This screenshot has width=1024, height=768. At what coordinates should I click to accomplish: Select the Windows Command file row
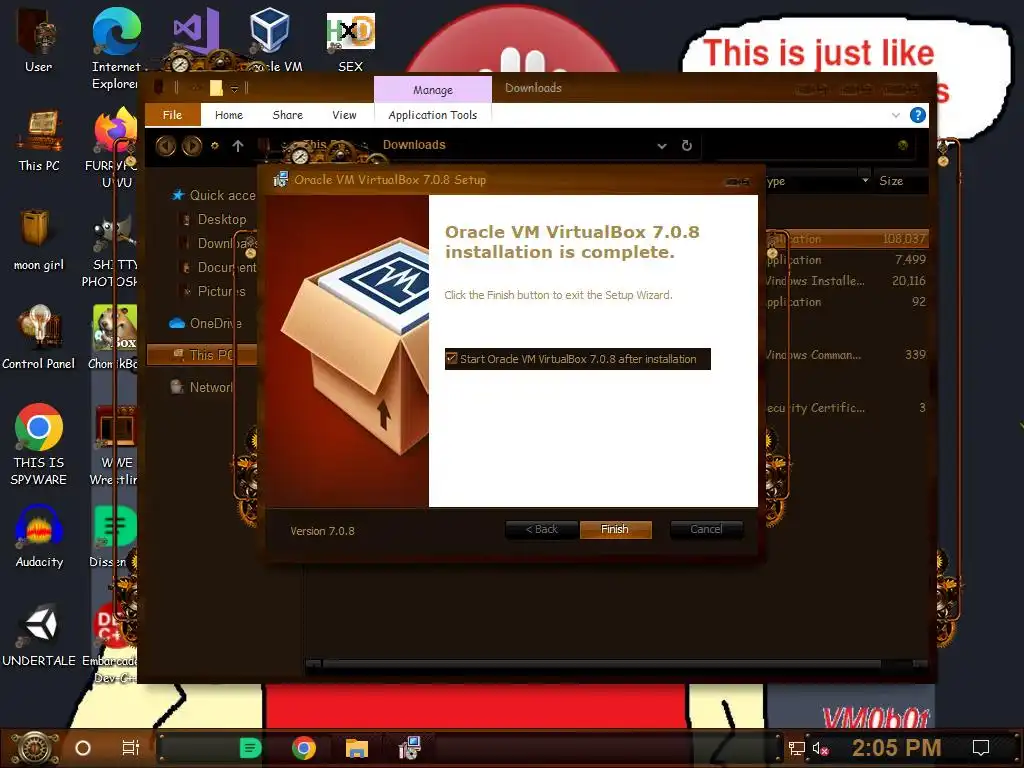tap(847, 355)
